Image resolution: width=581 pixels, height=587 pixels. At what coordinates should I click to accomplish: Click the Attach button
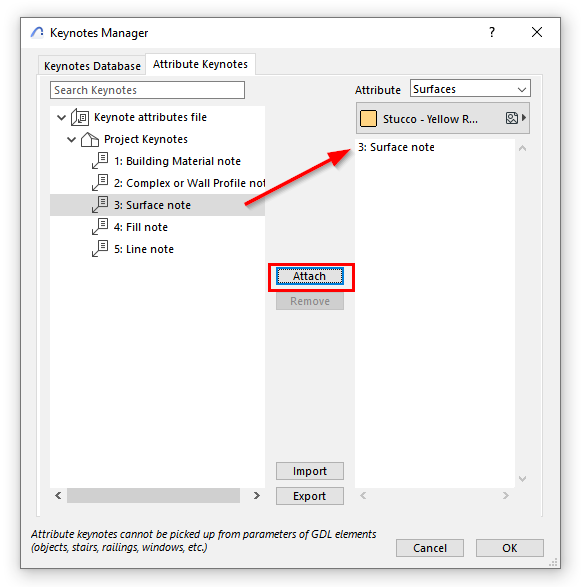click(310, 276)
